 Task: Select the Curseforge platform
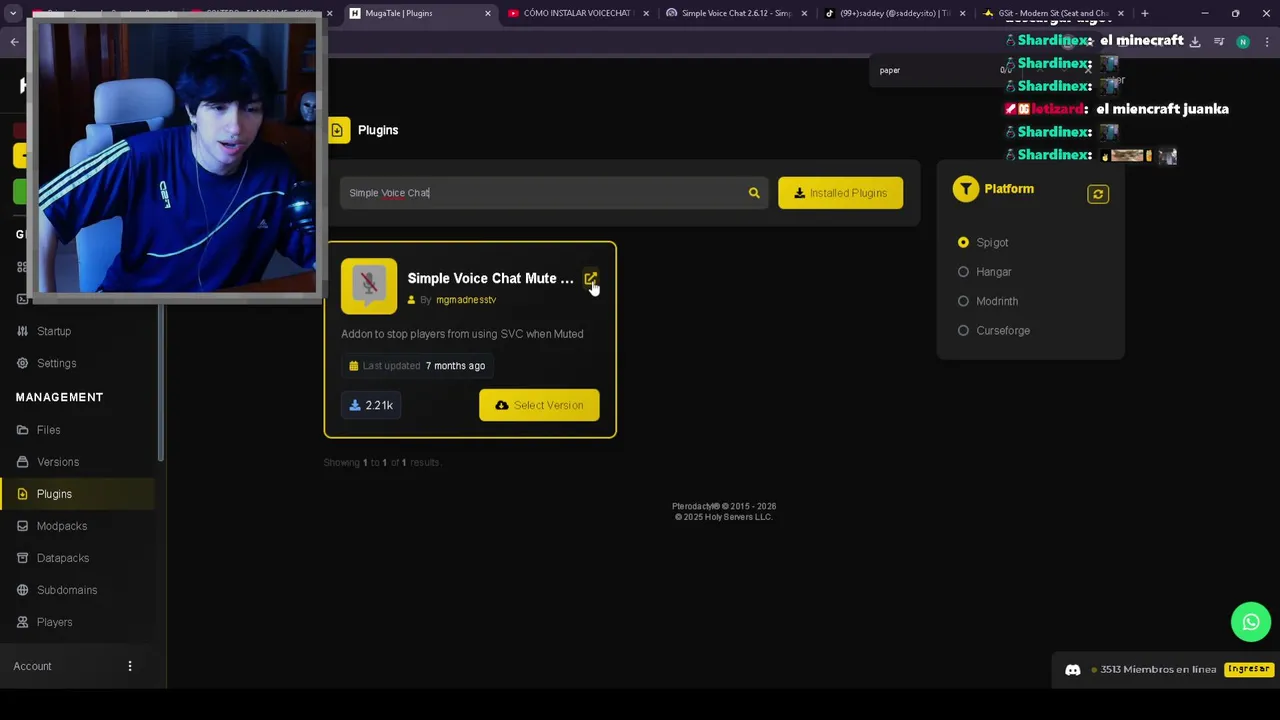(x=963, y=330)
